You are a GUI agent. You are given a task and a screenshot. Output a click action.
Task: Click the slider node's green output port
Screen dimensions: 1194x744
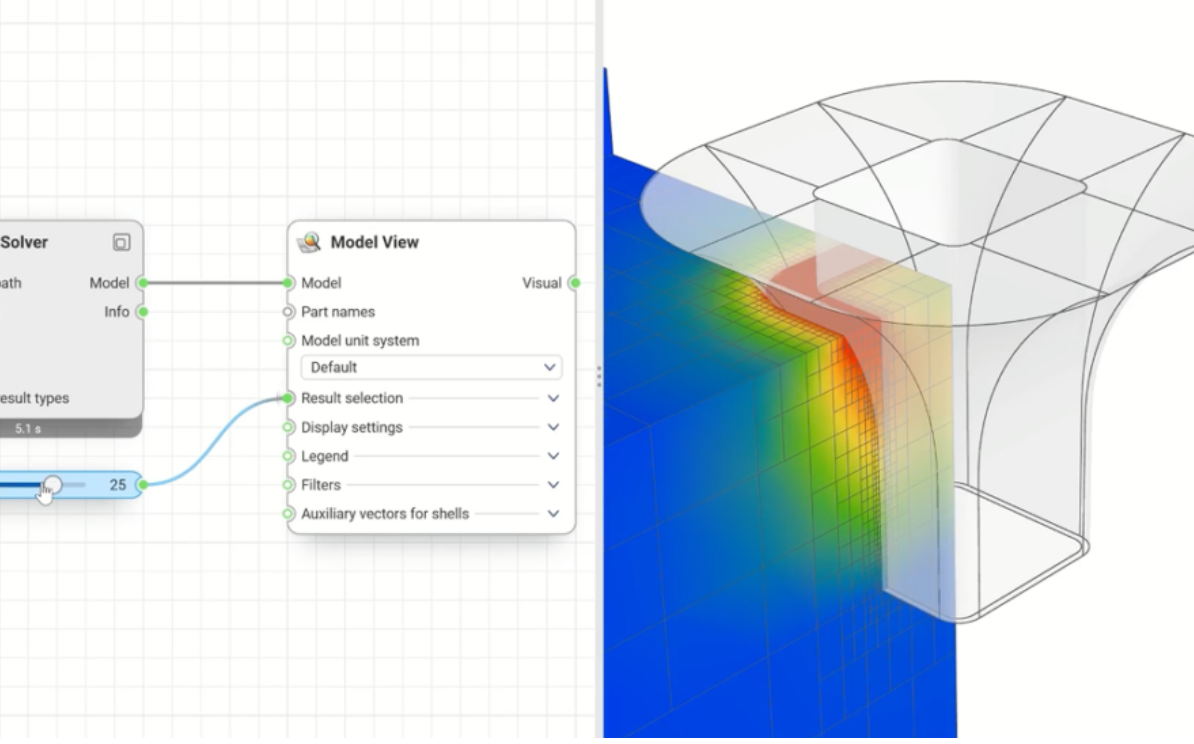click(x=143, y=485)
